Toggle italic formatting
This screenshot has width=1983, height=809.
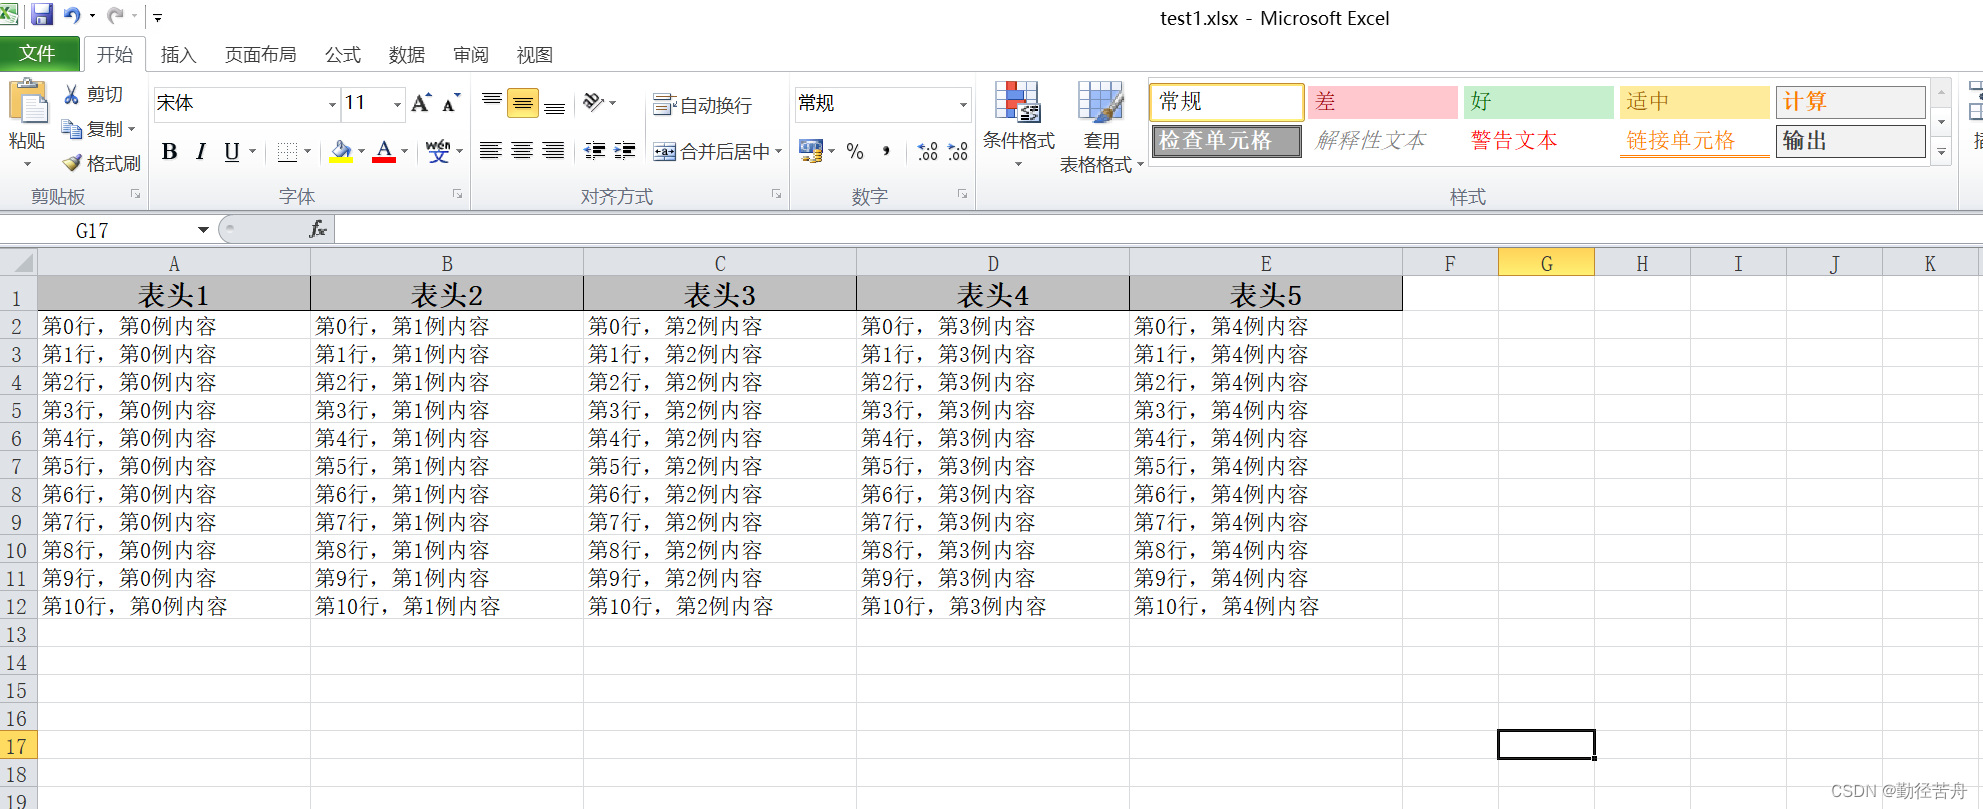[201, 151]
